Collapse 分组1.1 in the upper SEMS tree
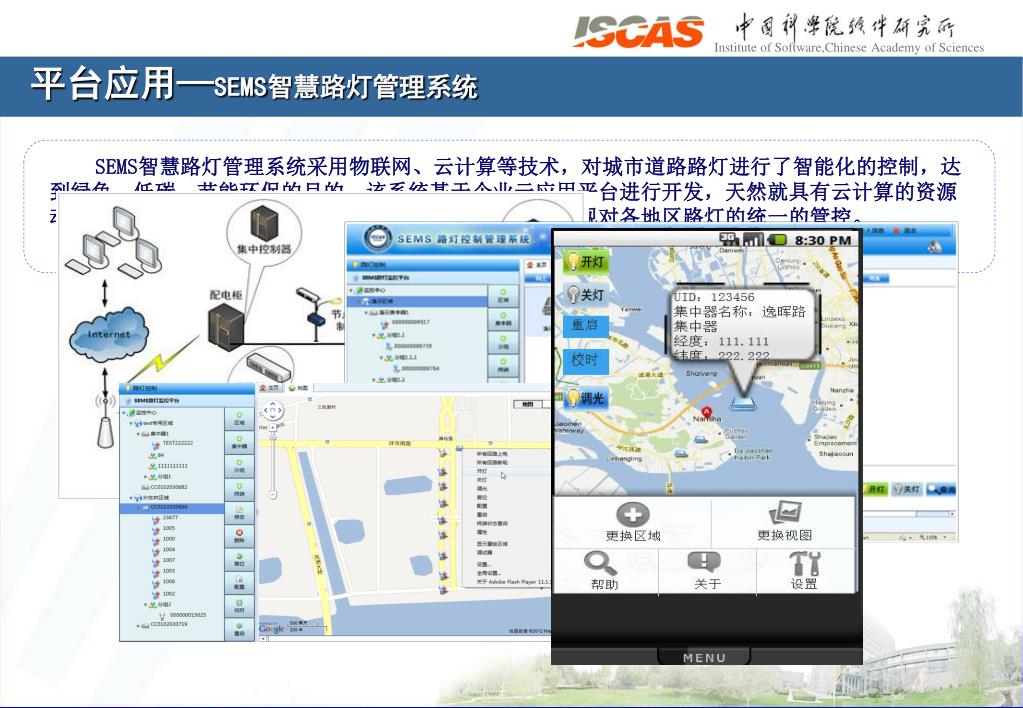The height and width of the screenshot is (708, 1023). 374,335
